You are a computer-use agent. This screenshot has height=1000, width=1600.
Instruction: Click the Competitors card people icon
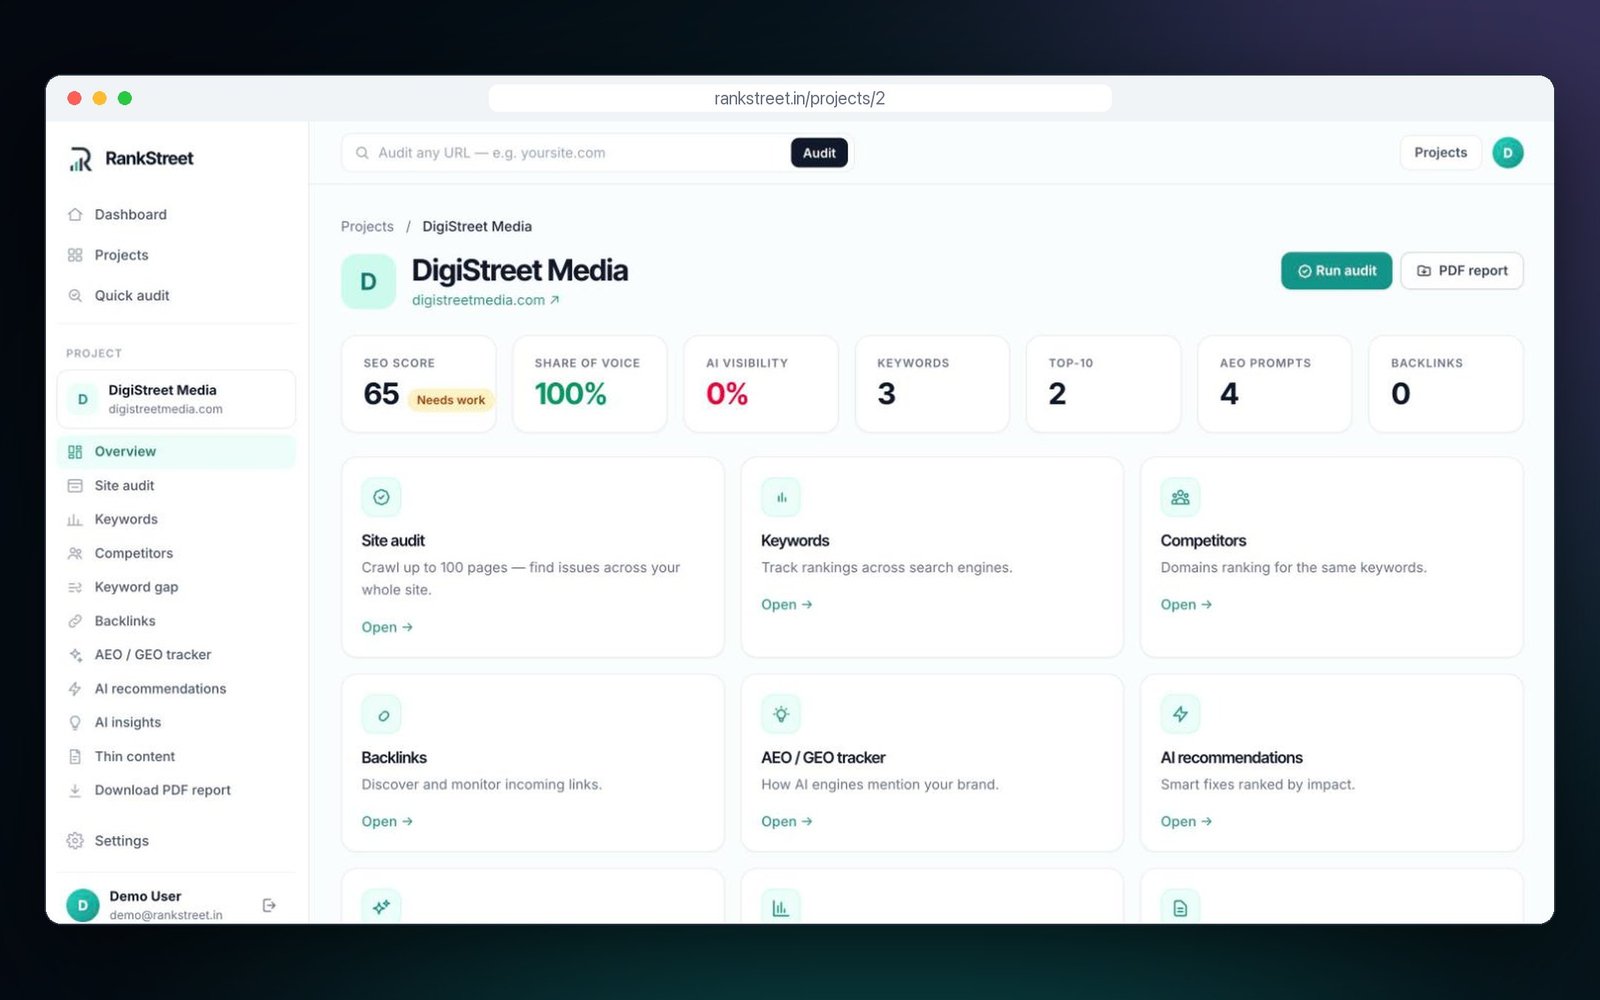coord(1180,497)
